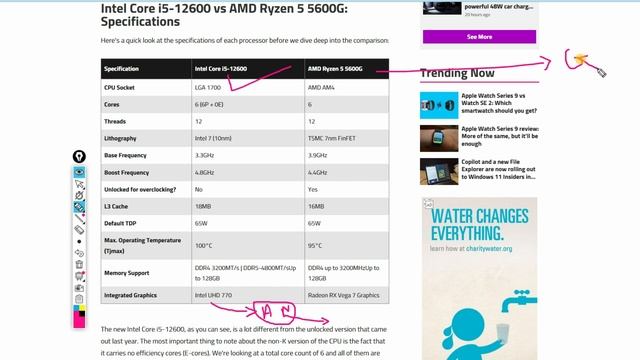Clear all ink with trash icon
640x360 pixels.
point(79,264)
